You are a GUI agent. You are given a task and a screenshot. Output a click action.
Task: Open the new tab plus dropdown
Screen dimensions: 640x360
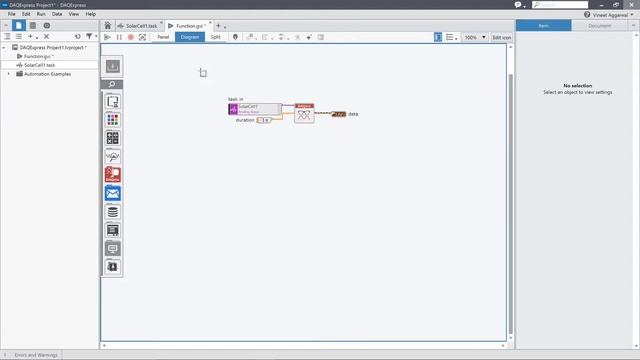[x=220, y=26]
